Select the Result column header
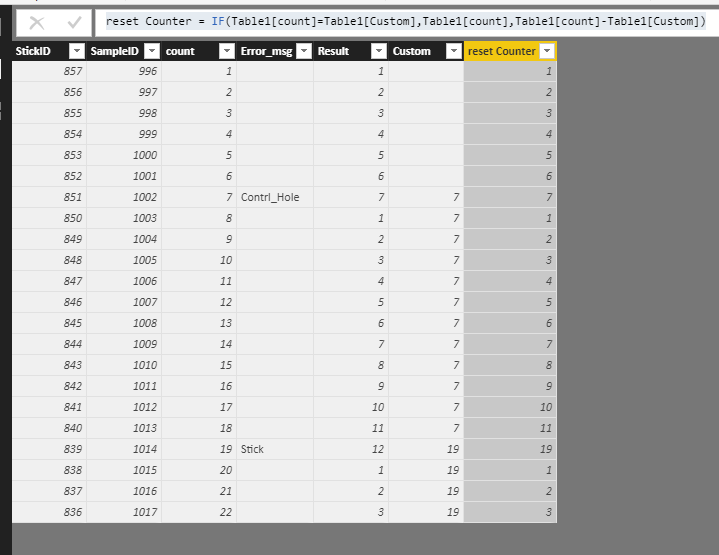719x555 pixels. point(351,51)
